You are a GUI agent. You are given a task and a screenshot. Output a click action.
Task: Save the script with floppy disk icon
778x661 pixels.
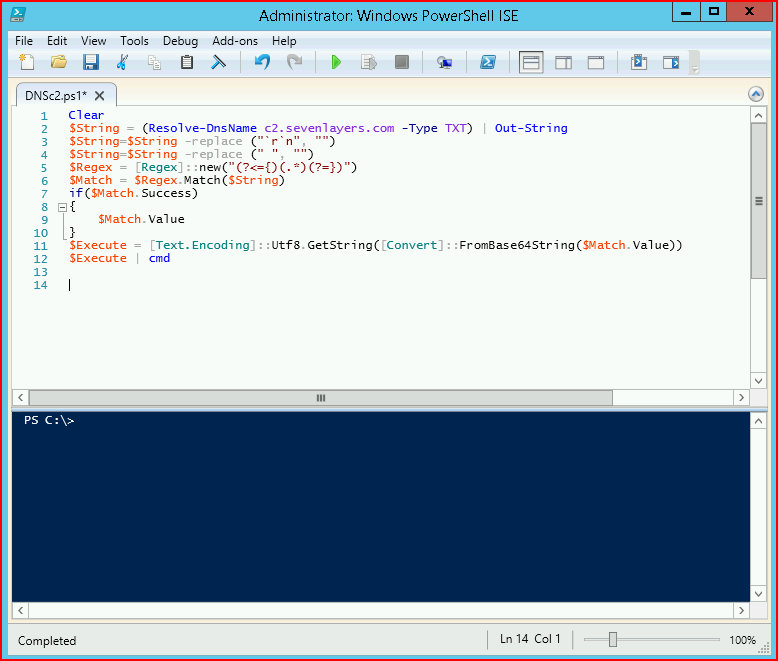pyautogui.click(x=91, y=63)
